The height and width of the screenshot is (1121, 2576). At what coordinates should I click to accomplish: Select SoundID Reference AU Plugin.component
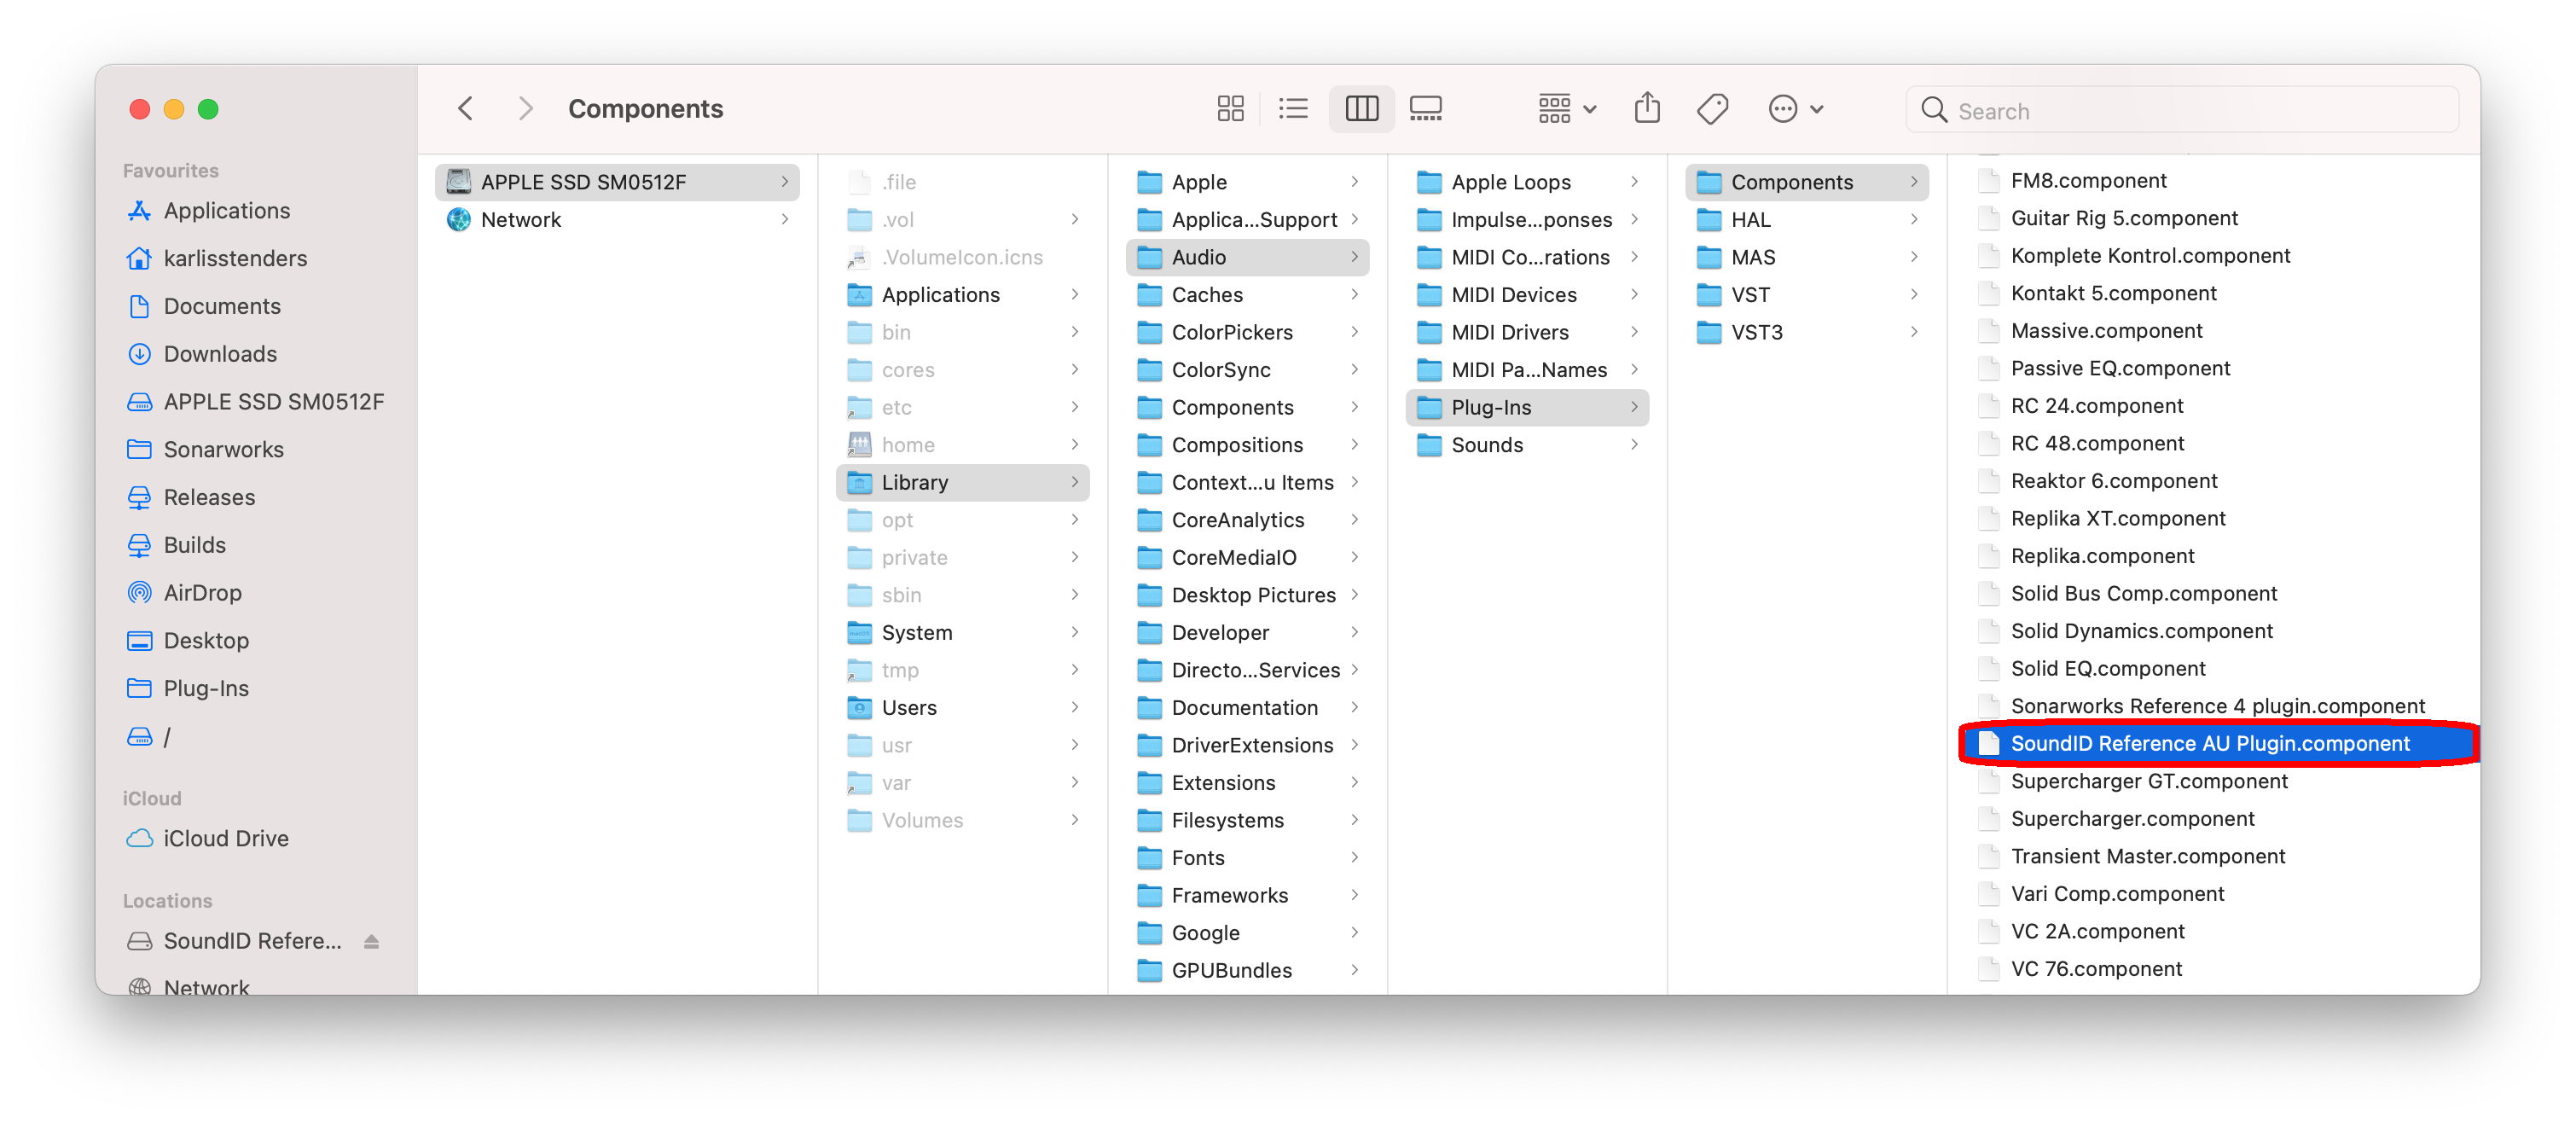point(2218,744)
